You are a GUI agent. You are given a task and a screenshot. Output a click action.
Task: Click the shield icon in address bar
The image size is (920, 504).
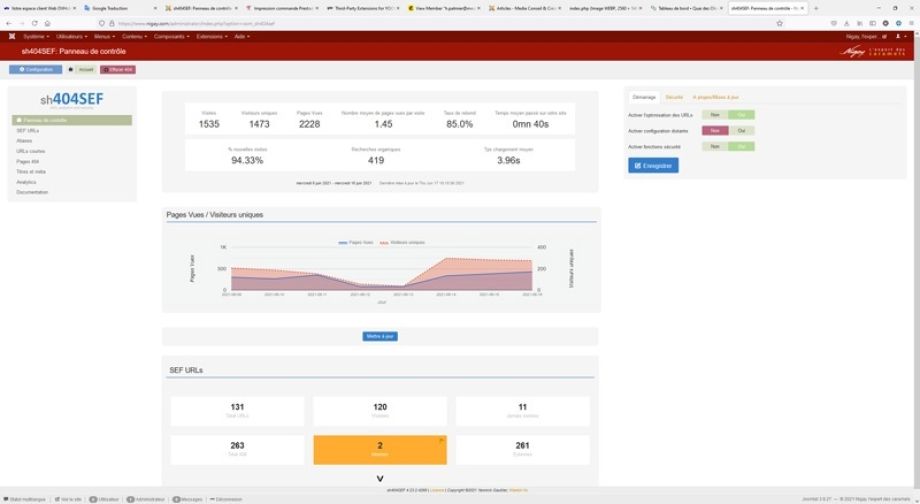(x=102, y=23)
